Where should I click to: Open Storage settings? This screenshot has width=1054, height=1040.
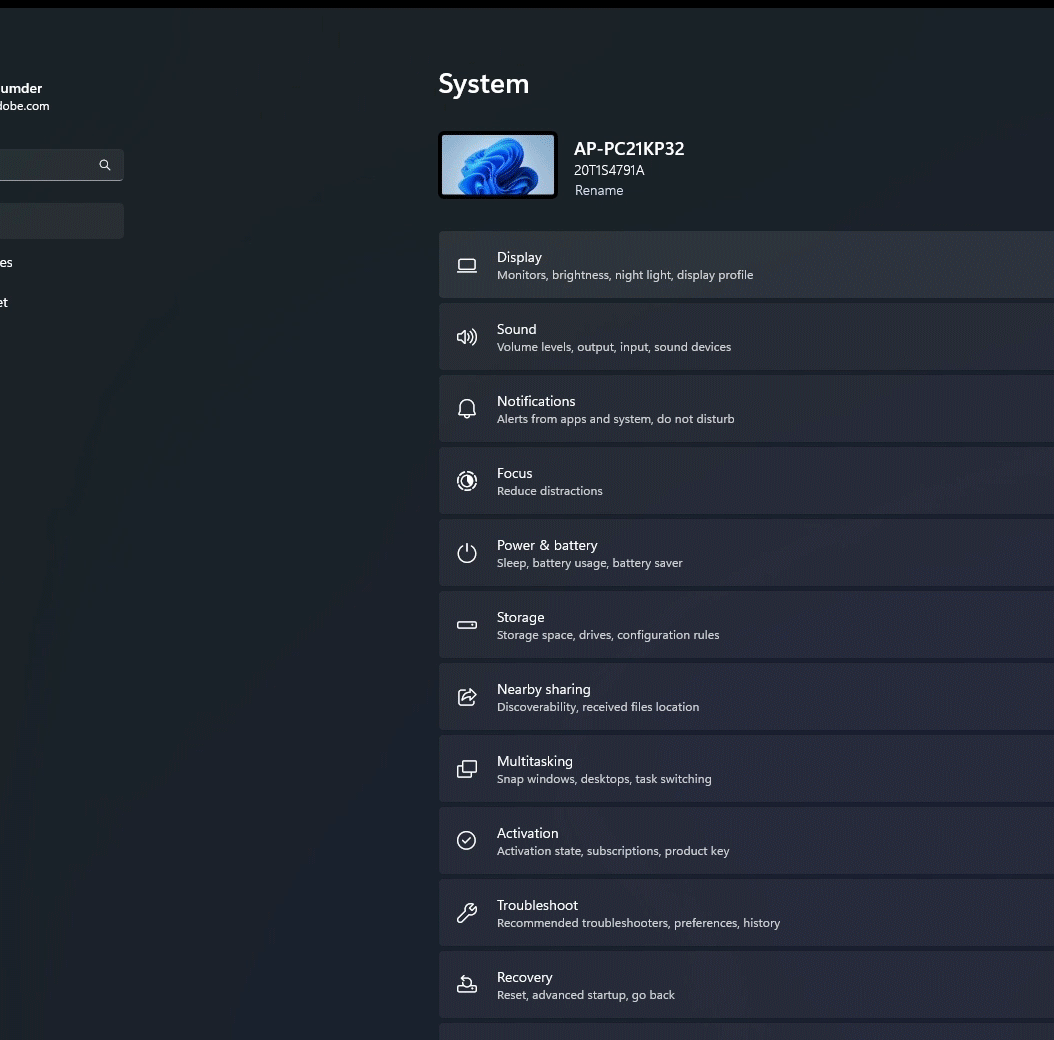(746, 625)
